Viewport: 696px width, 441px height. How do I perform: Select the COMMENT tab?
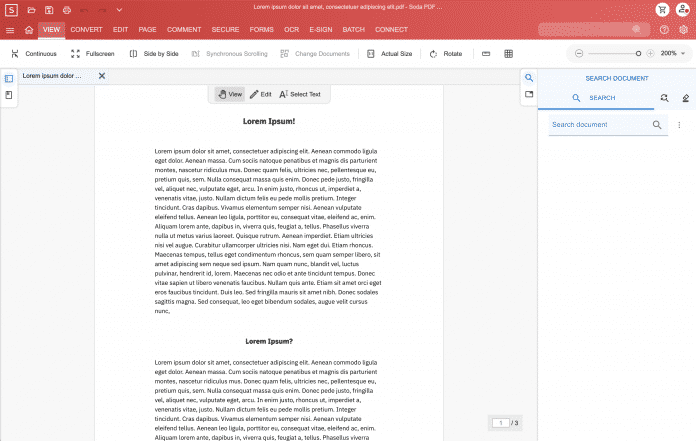pos(184,30)
